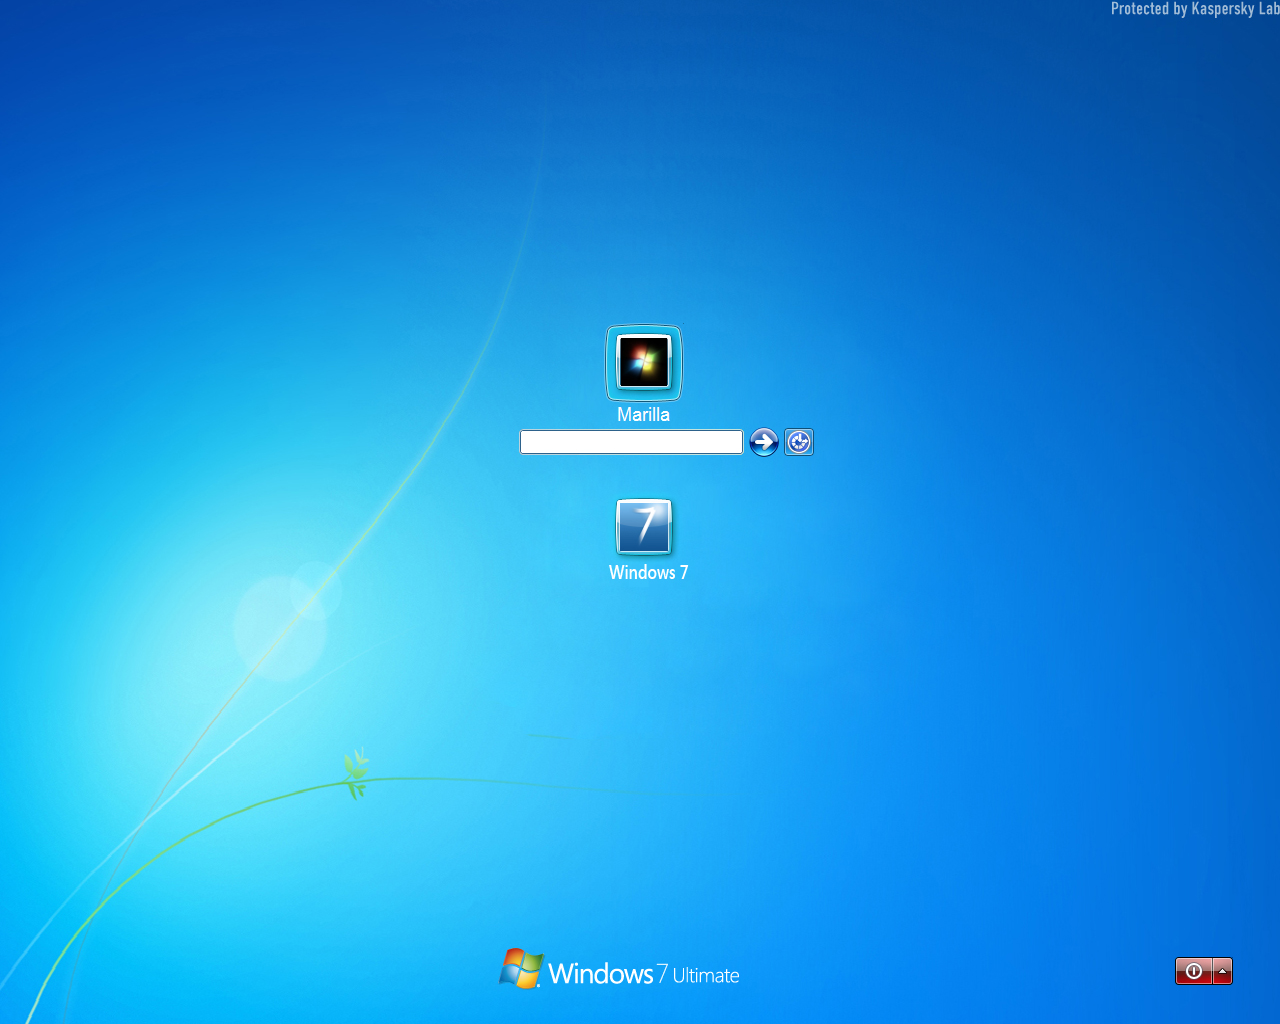The image size is (1280, 1024).
Task: Activate the accessibility wheel icon near password box
Action: pyautogui.click(x=799, y=441)
